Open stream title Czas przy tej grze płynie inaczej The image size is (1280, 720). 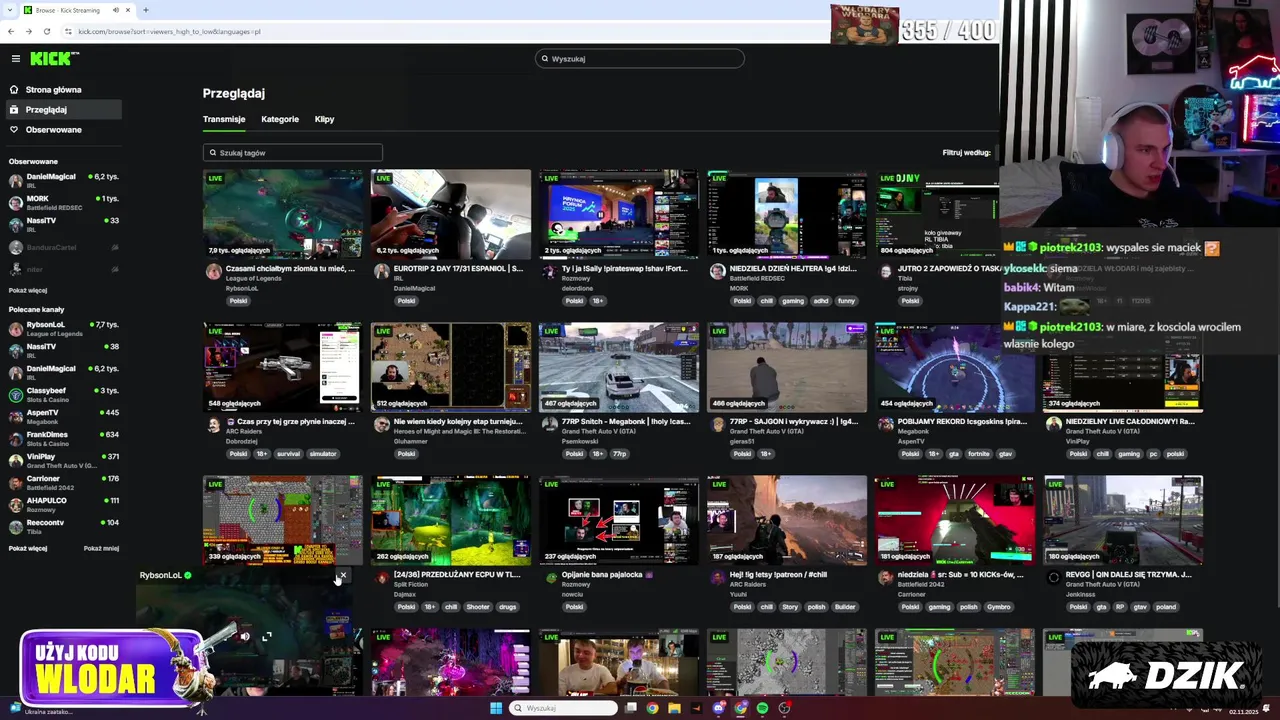[290, 422]
